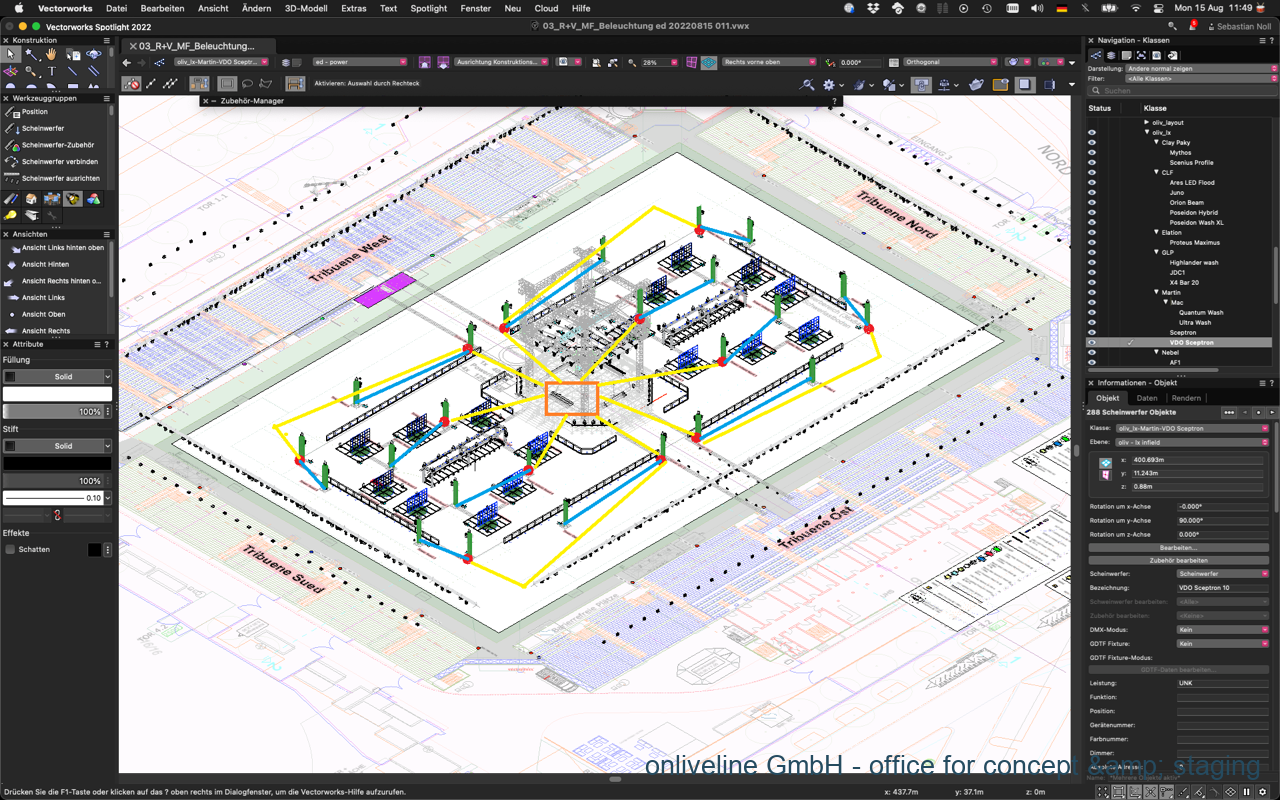The width and height of the screenshot is (1280, 800).
Task: Open the Füllung Solid dropdown
Action: (57, 376)
